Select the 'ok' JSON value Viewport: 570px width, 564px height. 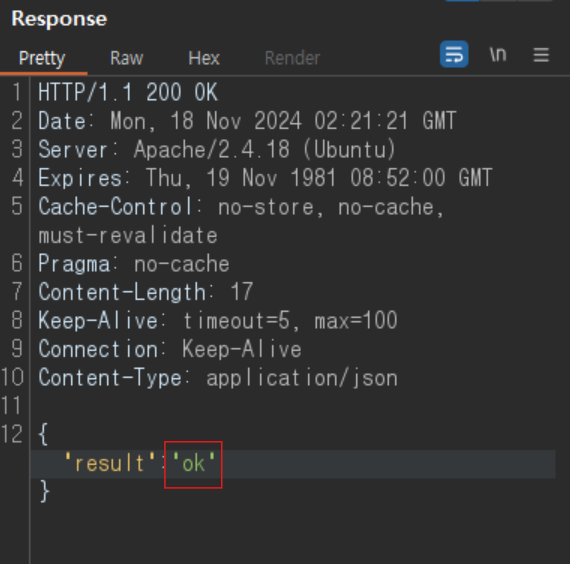click(194, 463)
